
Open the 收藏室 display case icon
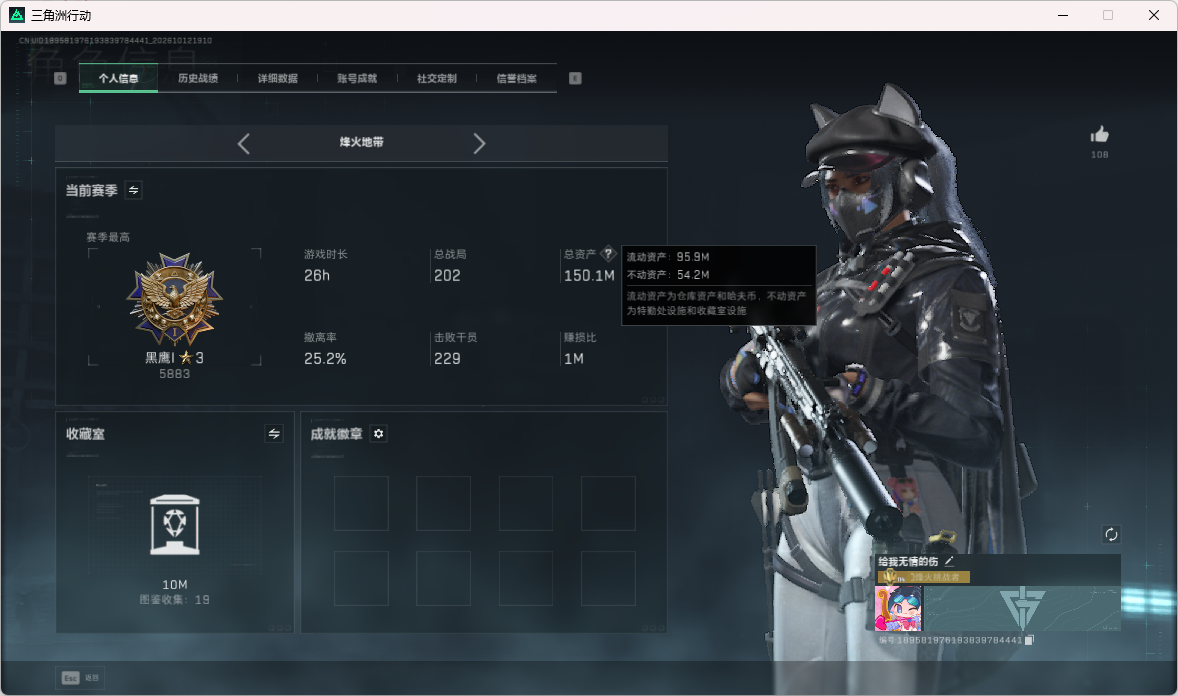pyautogui.click(x=174, y=525)
